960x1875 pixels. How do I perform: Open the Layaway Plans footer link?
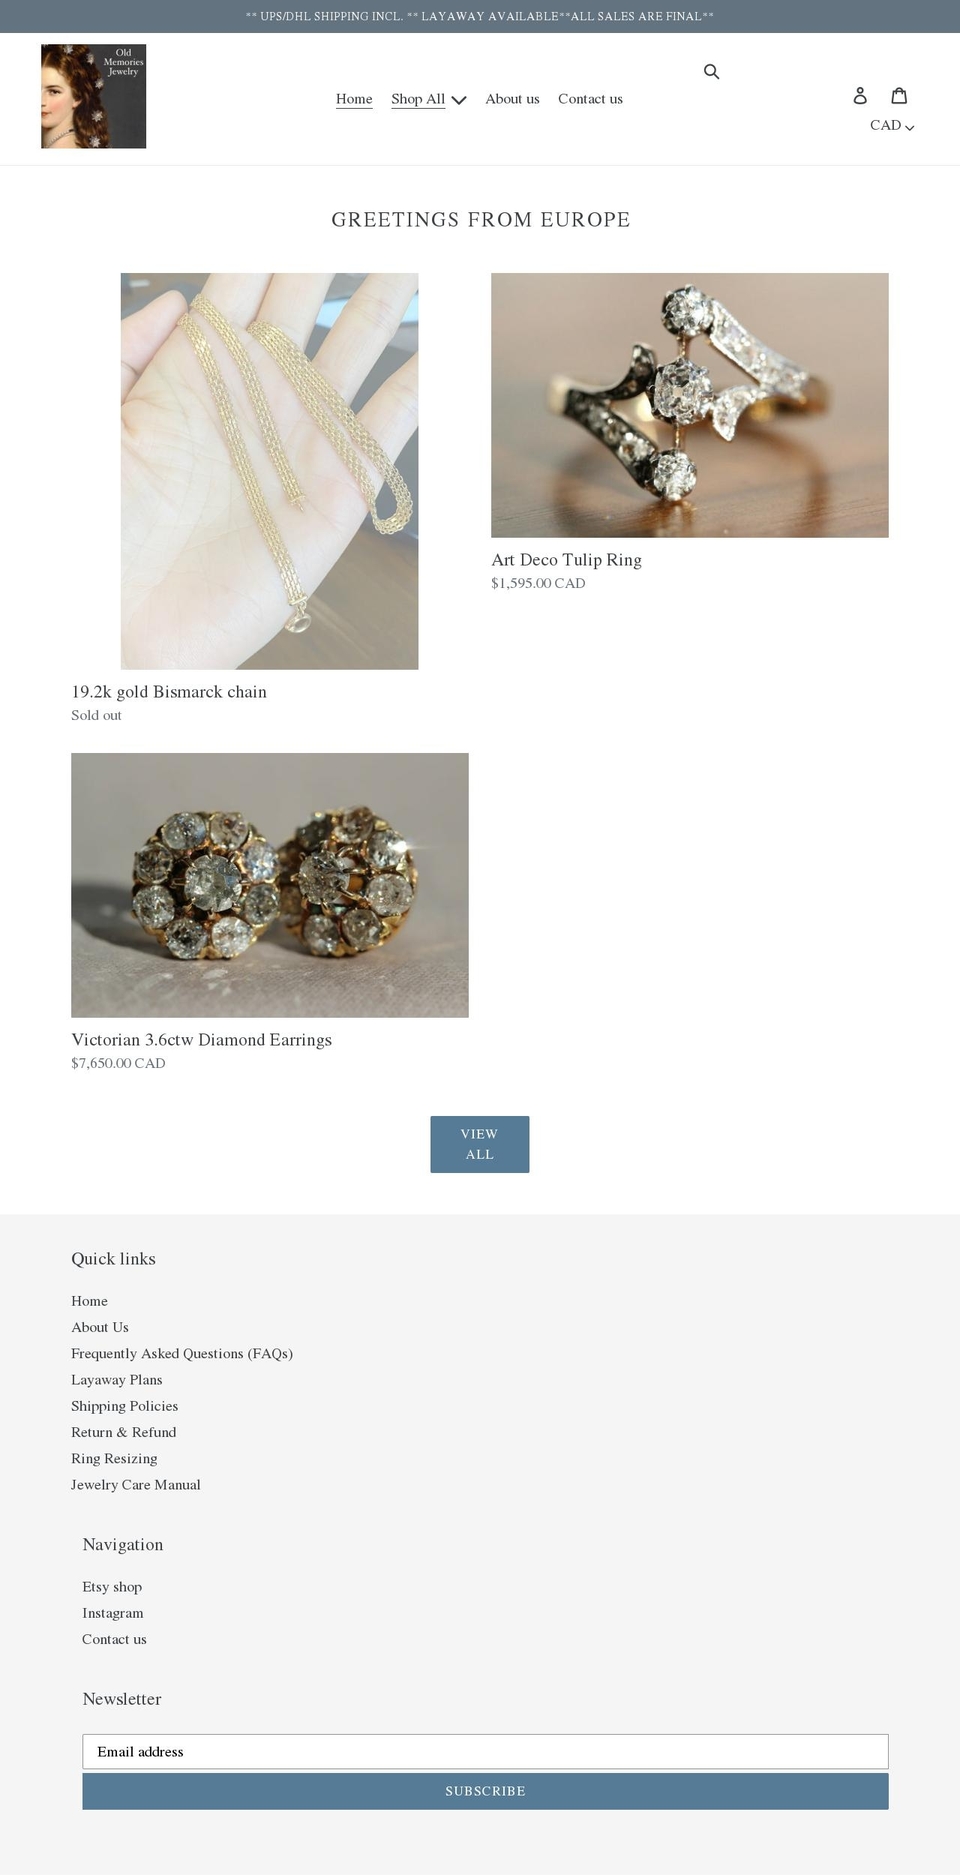coord(116,1380)
